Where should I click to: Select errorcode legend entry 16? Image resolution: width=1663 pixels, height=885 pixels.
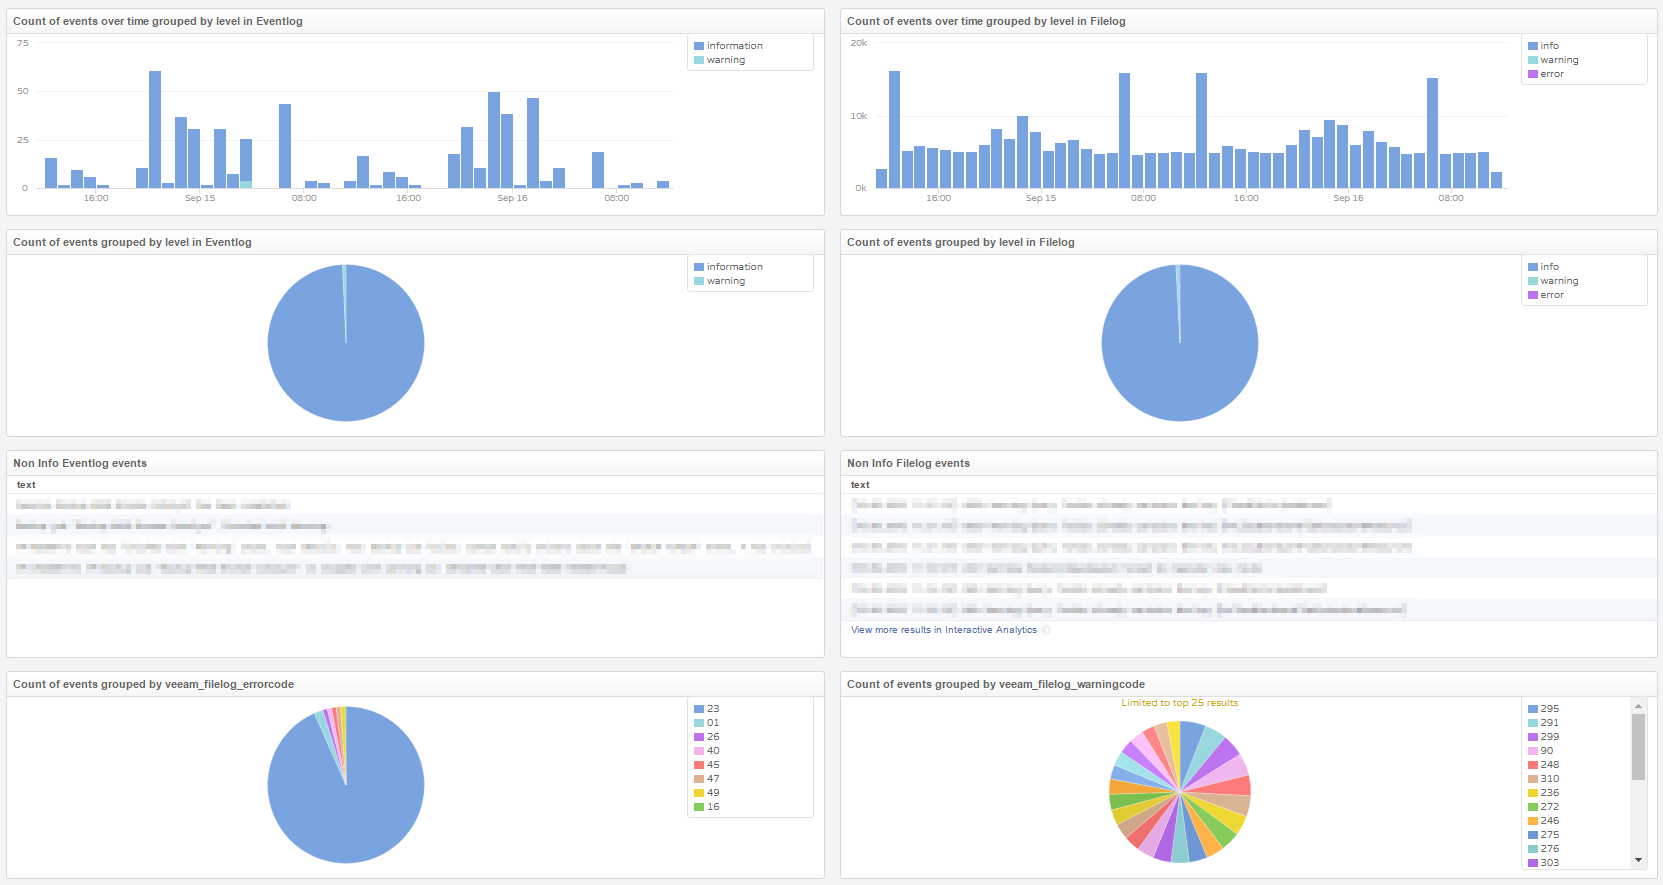[x=707, y=807]
